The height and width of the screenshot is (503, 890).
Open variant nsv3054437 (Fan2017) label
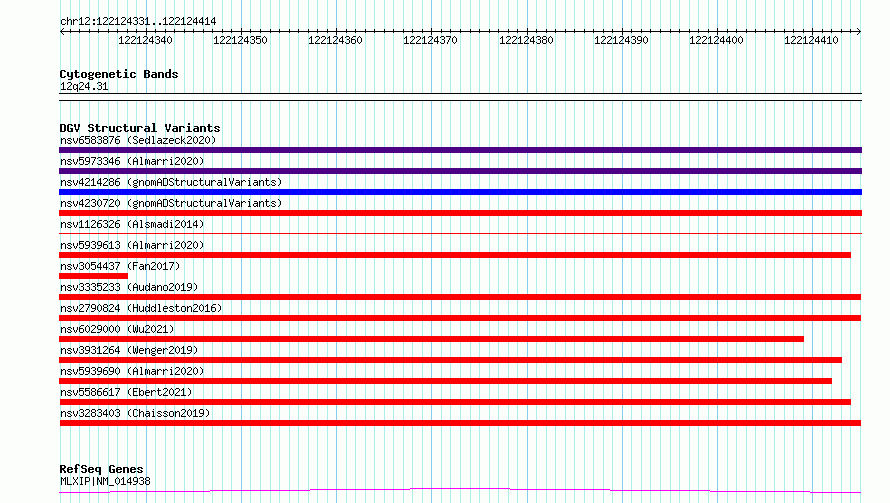120,266
